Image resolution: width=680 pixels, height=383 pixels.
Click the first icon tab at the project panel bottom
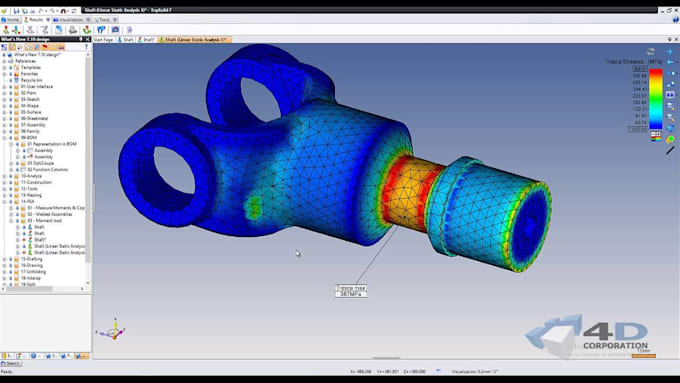(x=6, y=356)
